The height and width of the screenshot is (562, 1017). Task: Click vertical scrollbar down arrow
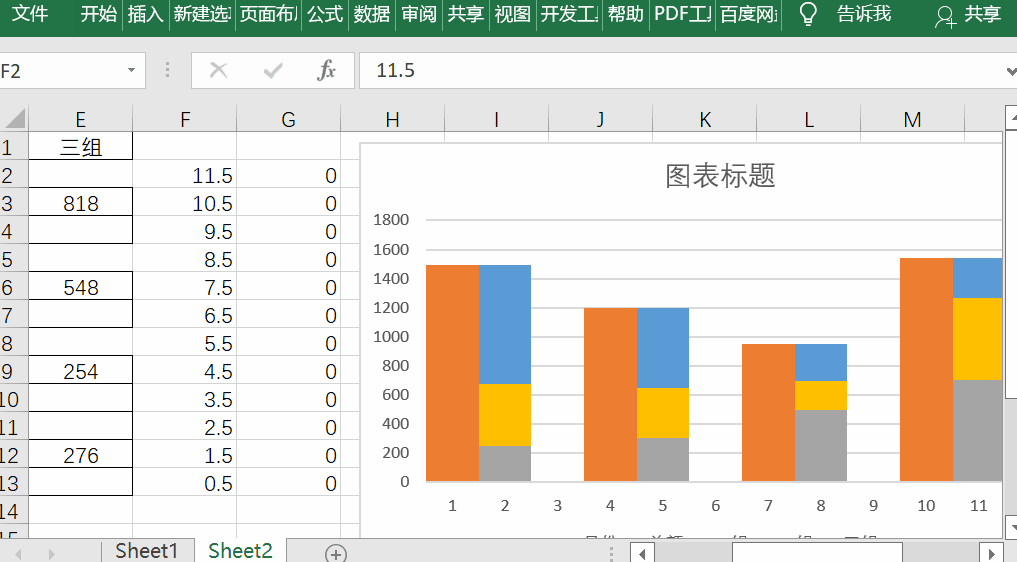click(1011, 526)
